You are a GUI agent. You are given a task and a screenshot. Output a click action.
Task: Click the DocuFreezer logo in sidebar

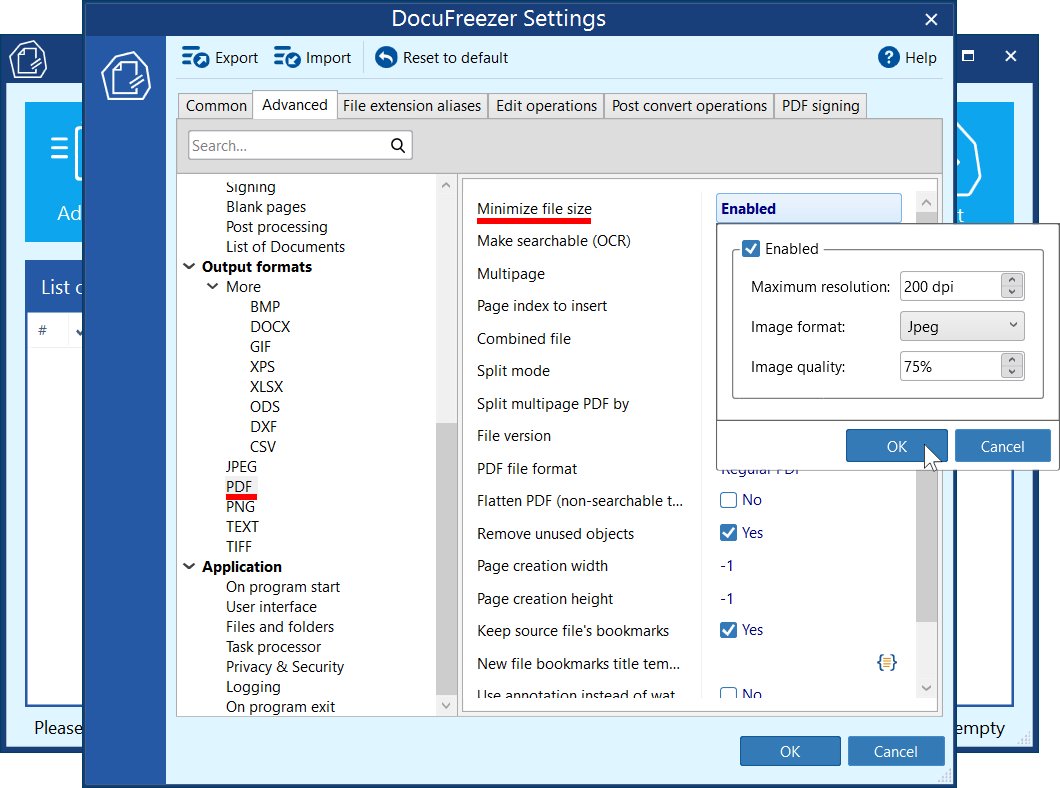(x=126, y=76)
